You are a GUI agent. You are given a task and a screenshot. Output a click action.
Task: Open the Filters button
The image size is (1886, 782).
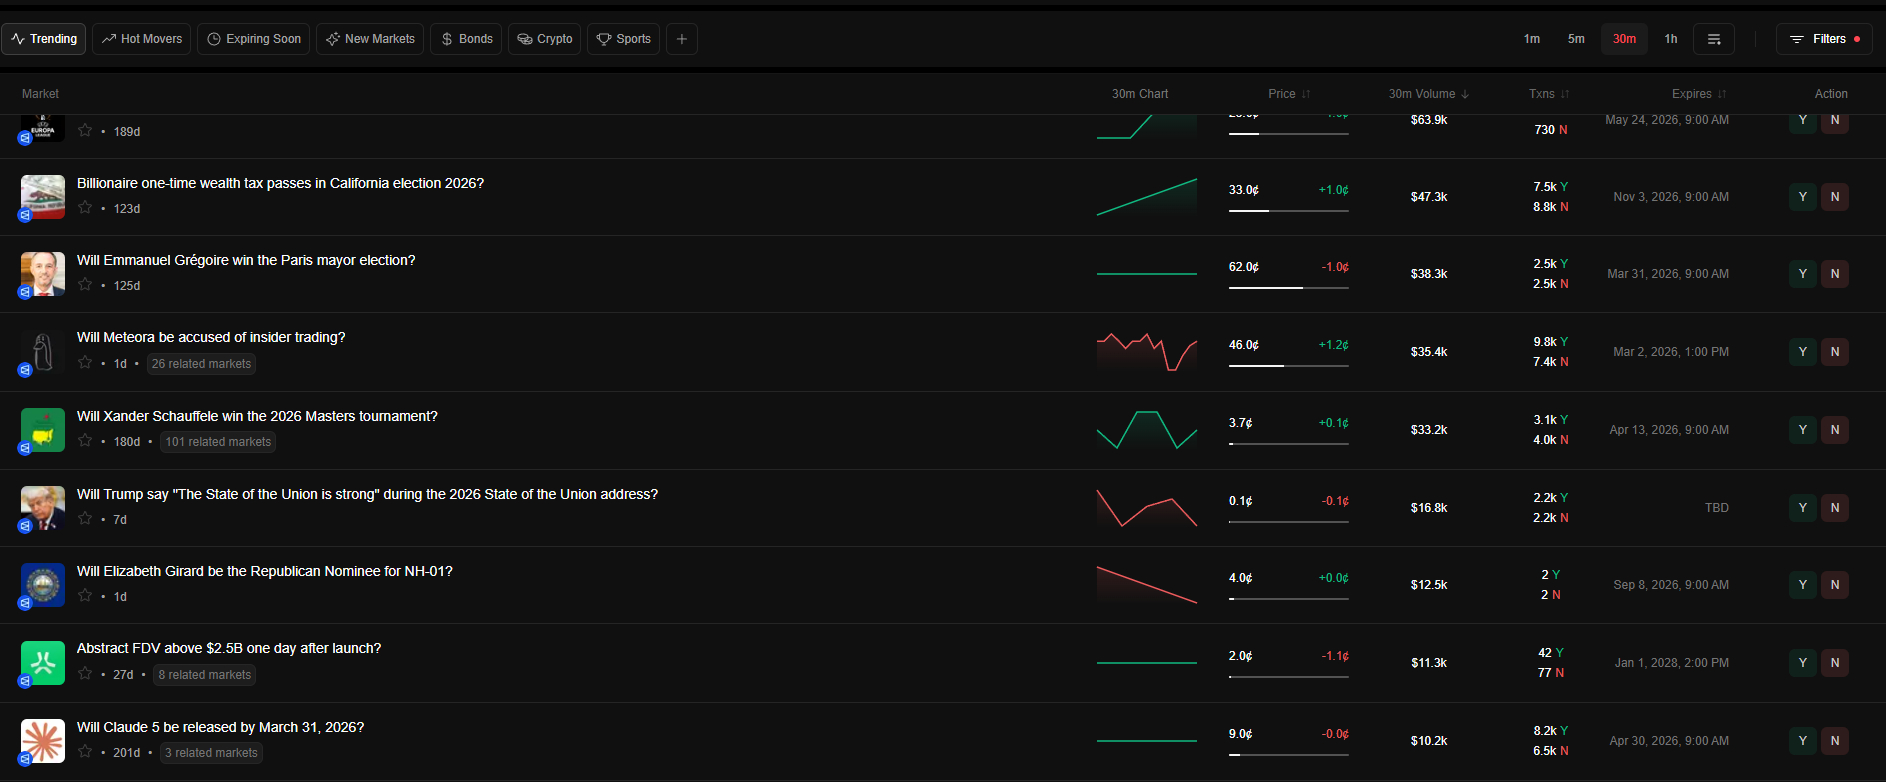click(x=1823, y=39)
